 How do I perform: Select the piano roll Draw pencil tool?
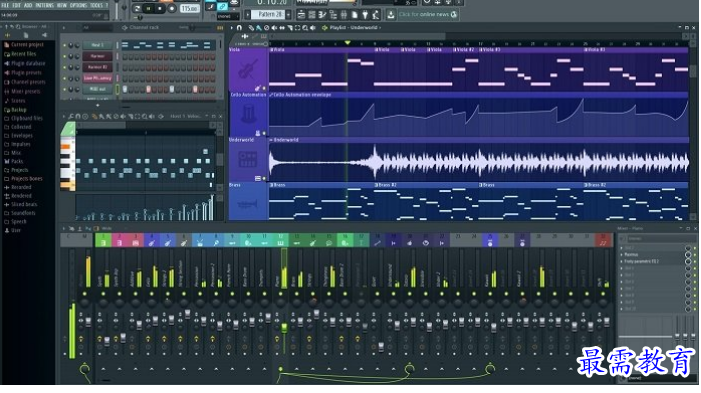click(x=94, y=116)
